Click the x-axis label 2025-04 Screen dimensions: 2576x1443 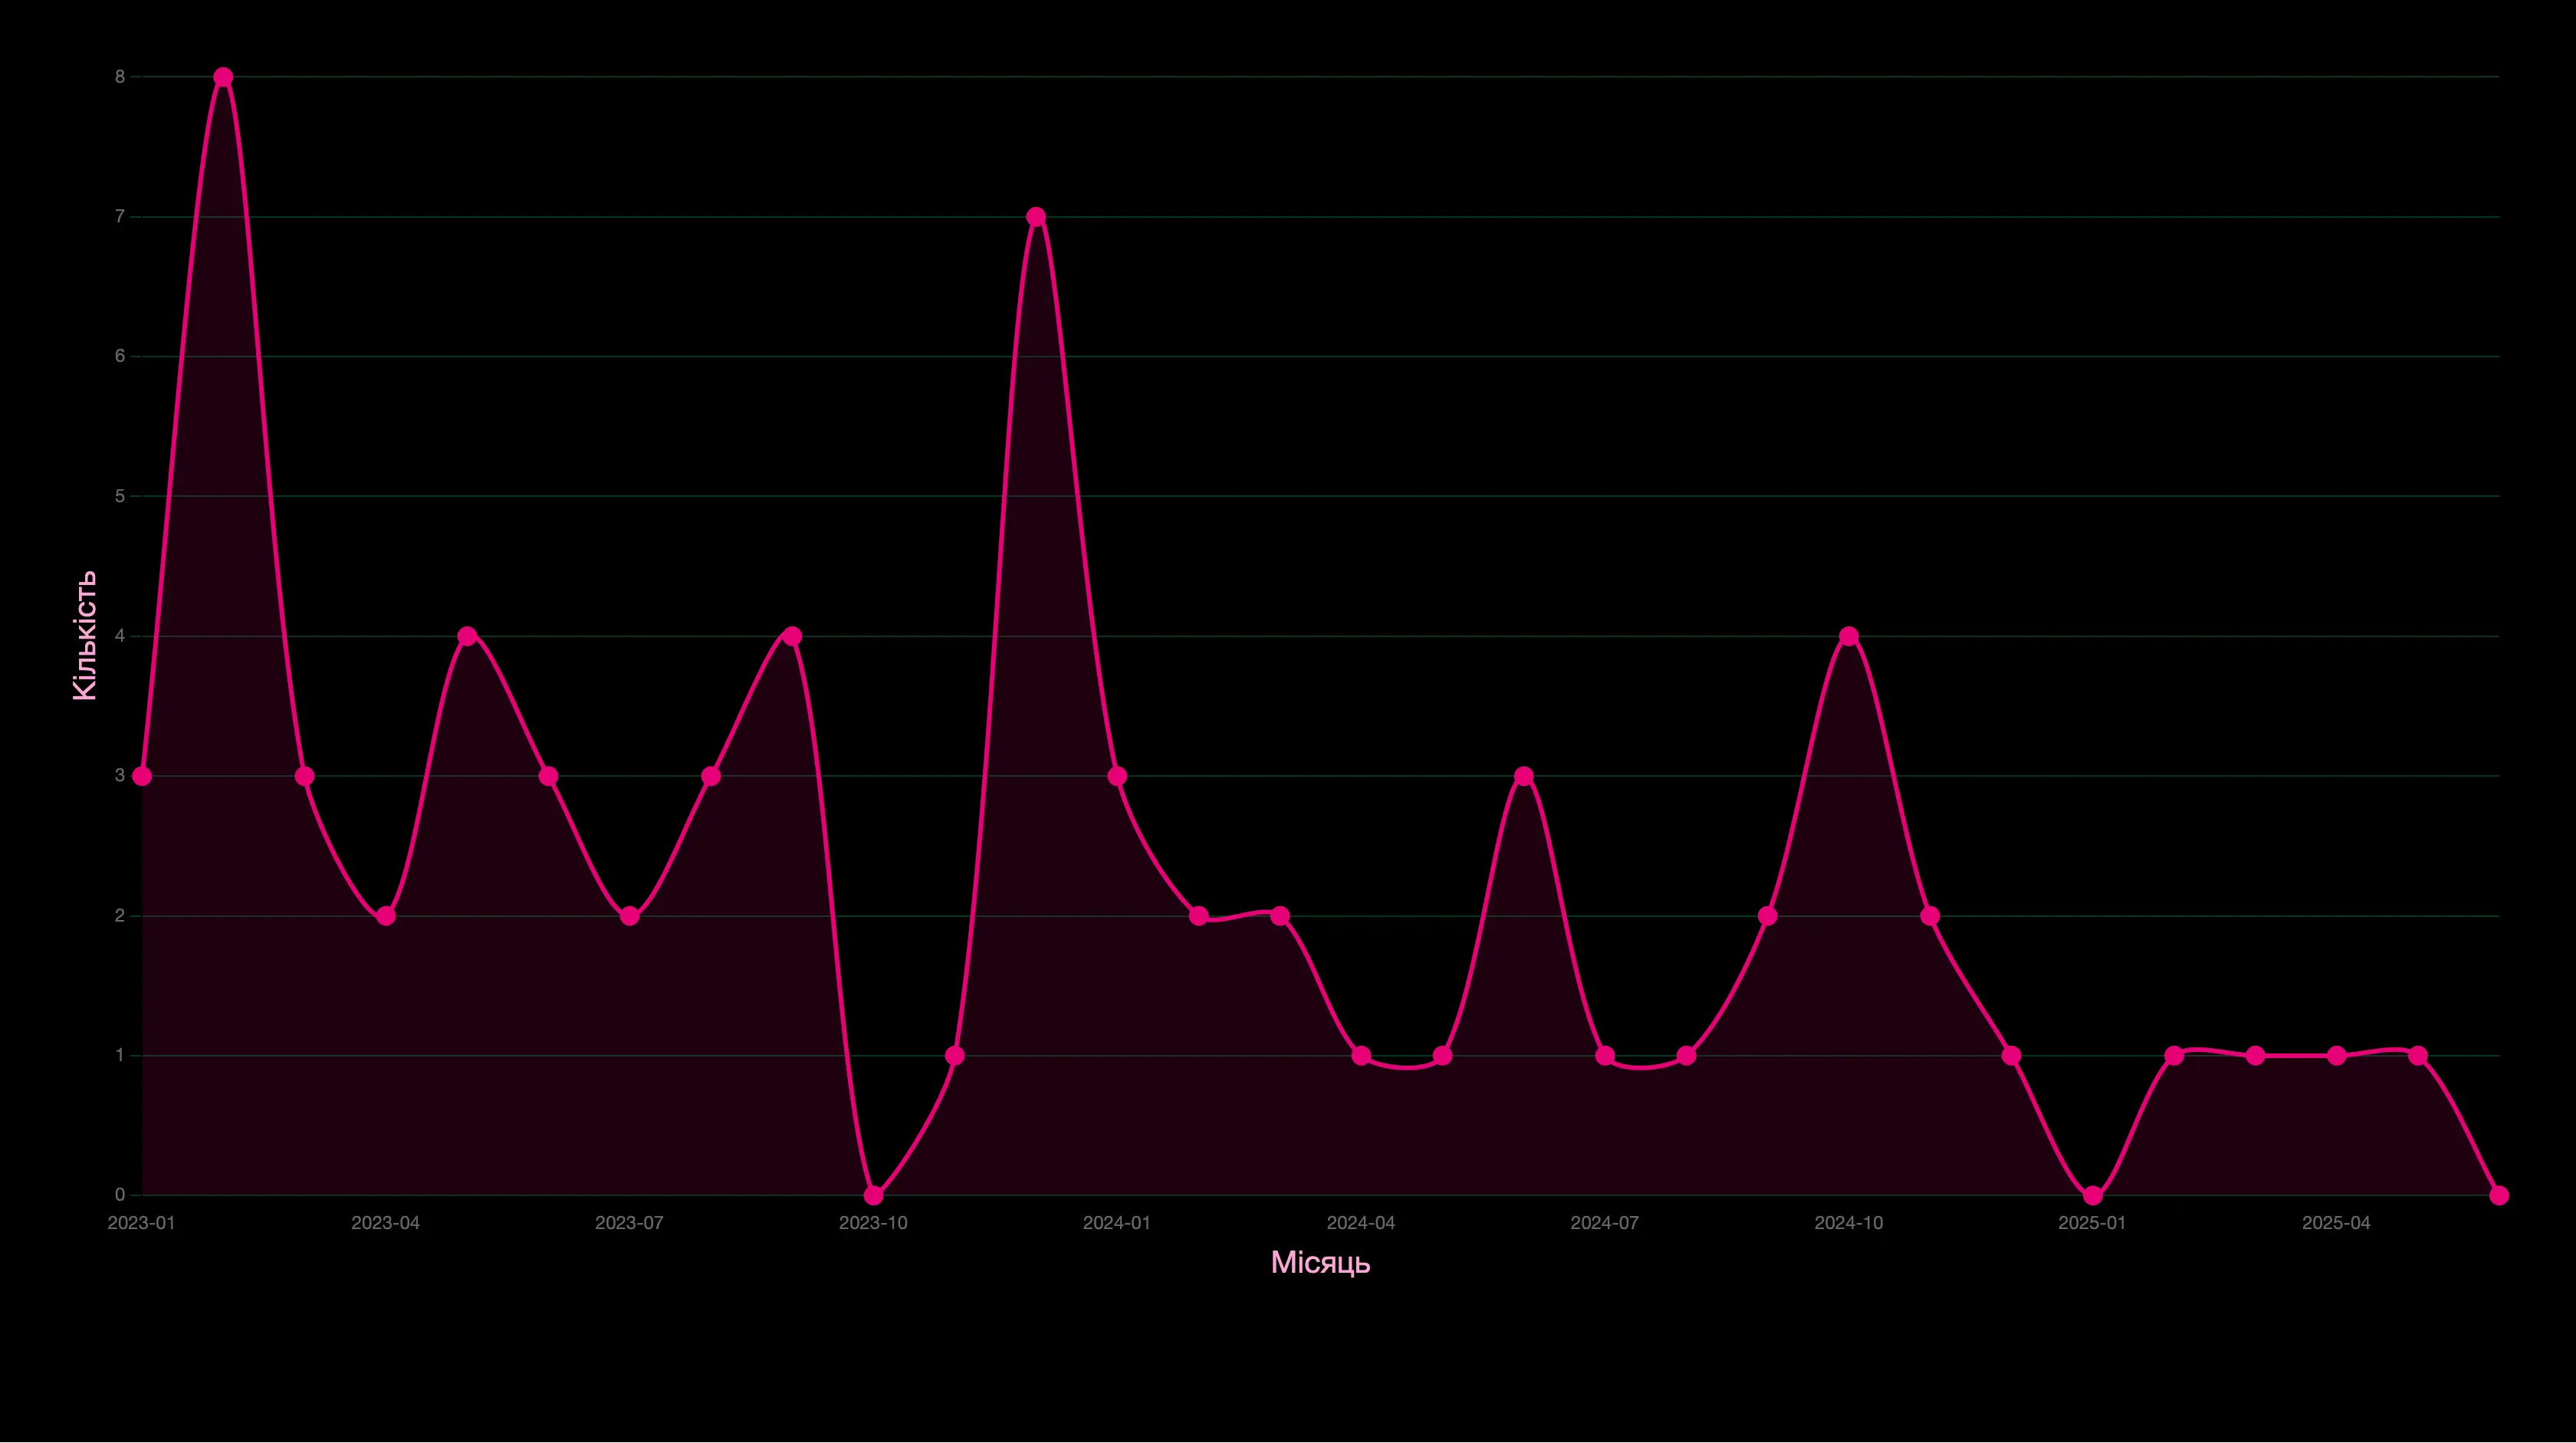tap(2336, 1223)
